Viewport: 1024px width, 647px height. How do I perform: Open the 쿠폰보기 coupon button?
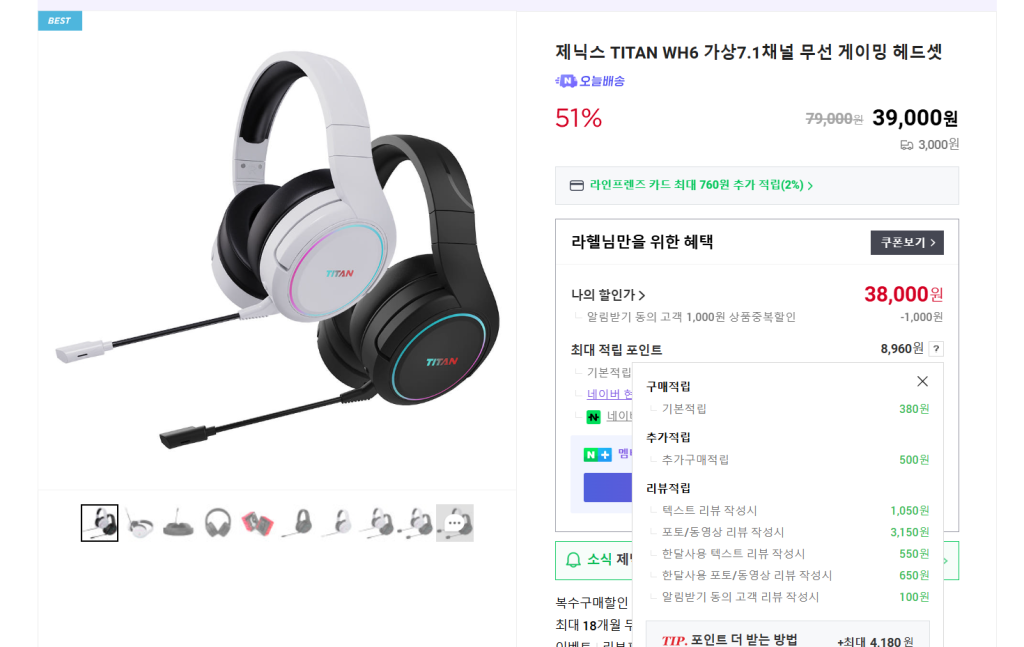[x=906, y=242]
